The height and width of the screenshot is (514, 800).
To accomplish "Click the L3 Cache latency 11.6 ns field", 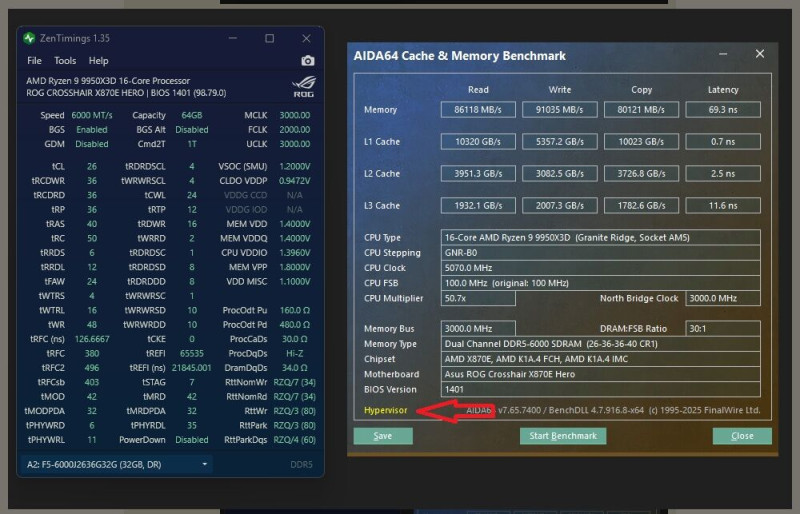I will click(x=723, y=206).
